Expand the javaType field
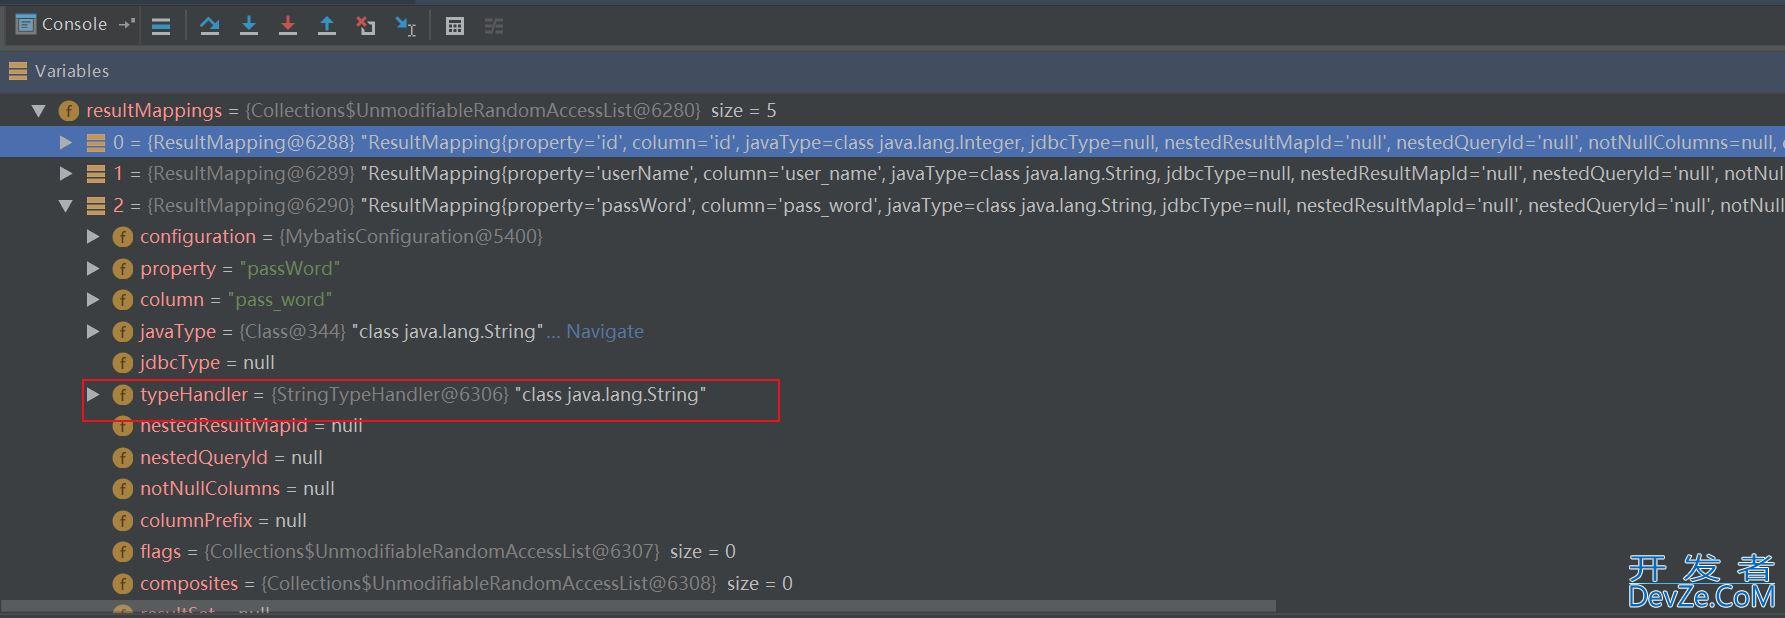The width and height of the screenshot is (1785, 618). coord(93,331)
